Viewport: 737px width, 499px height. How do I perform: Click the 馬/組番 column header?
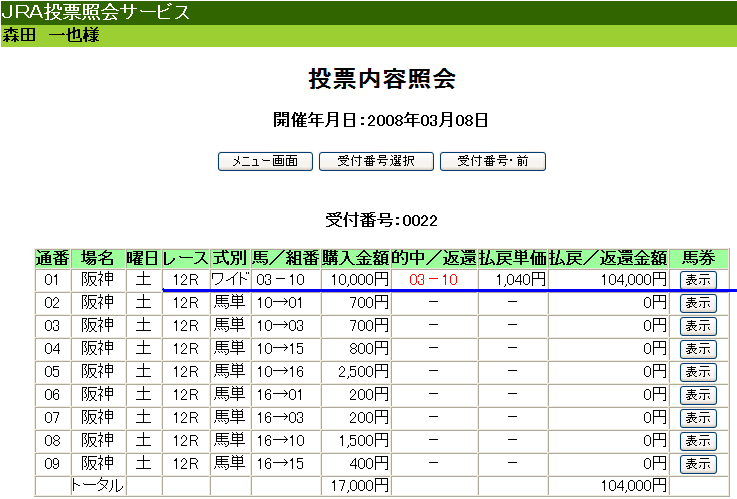click(286, 258)
